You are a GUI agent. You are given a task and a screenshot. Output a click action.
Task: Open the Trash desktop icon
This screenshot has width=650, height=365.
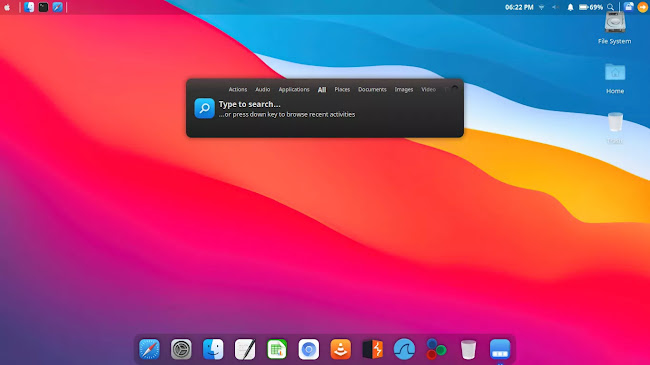[615, 127]
